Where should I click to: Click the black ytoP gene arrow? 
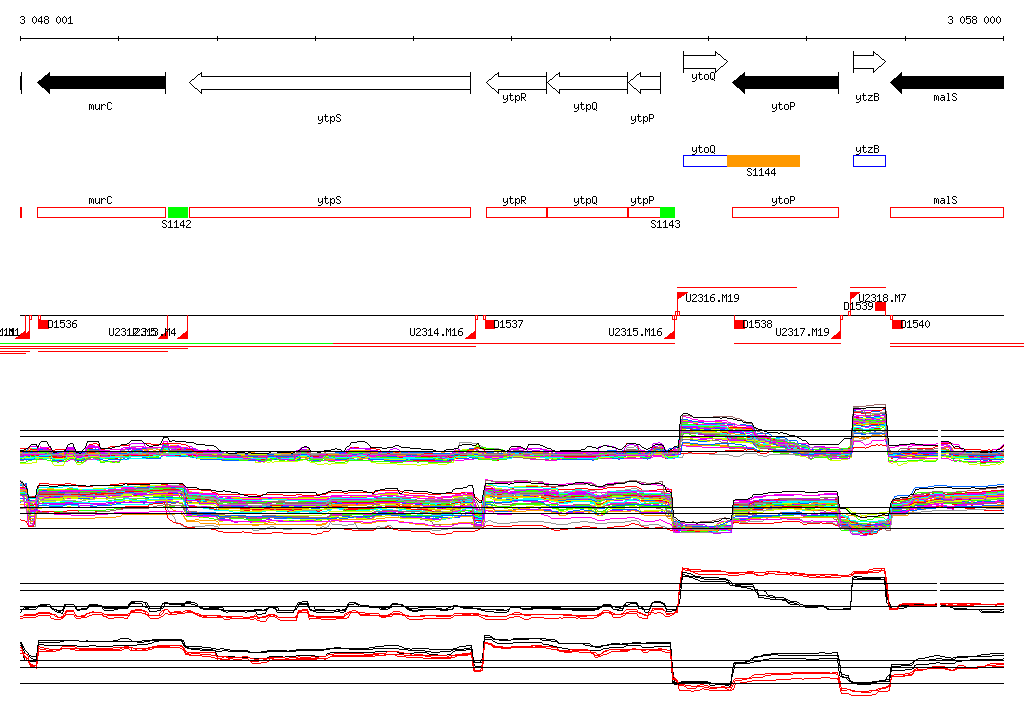pos(785,83)
